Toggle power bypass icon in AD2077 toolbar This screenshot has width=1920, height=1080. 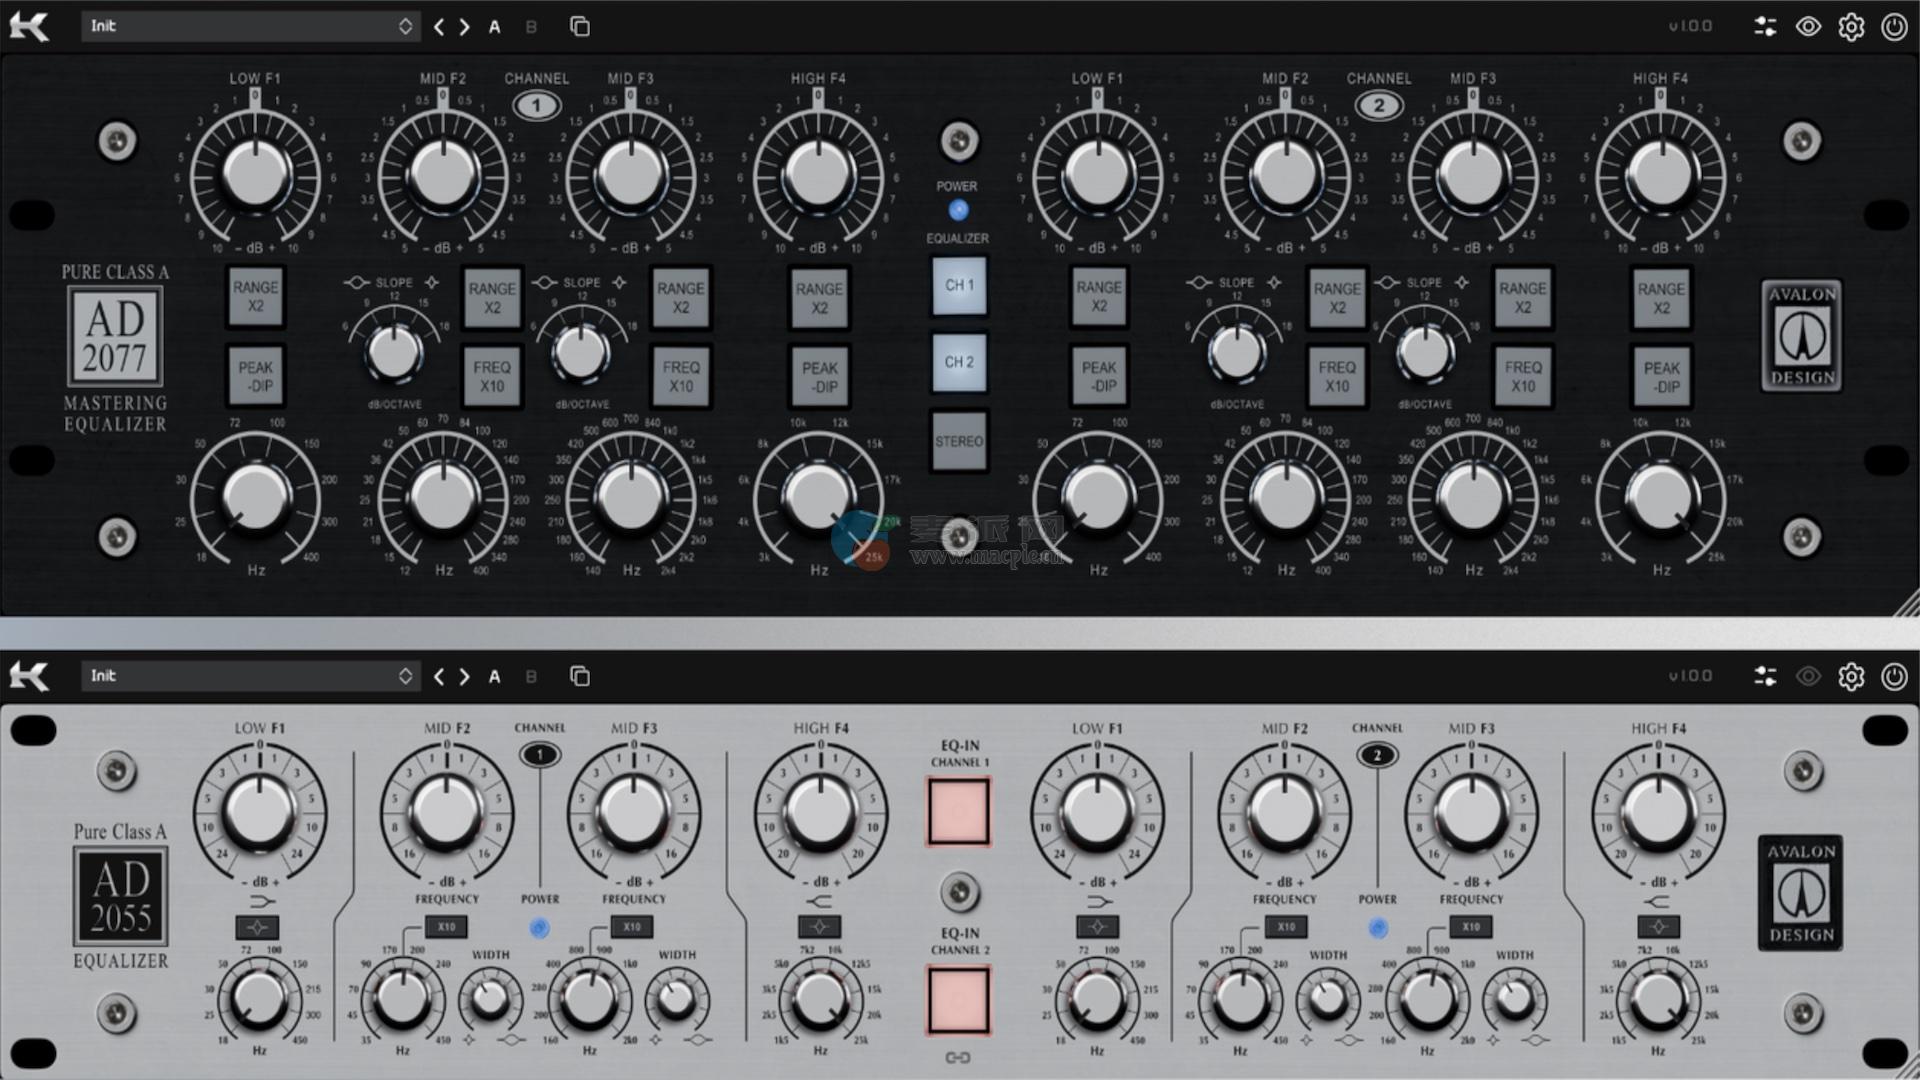1894,27
